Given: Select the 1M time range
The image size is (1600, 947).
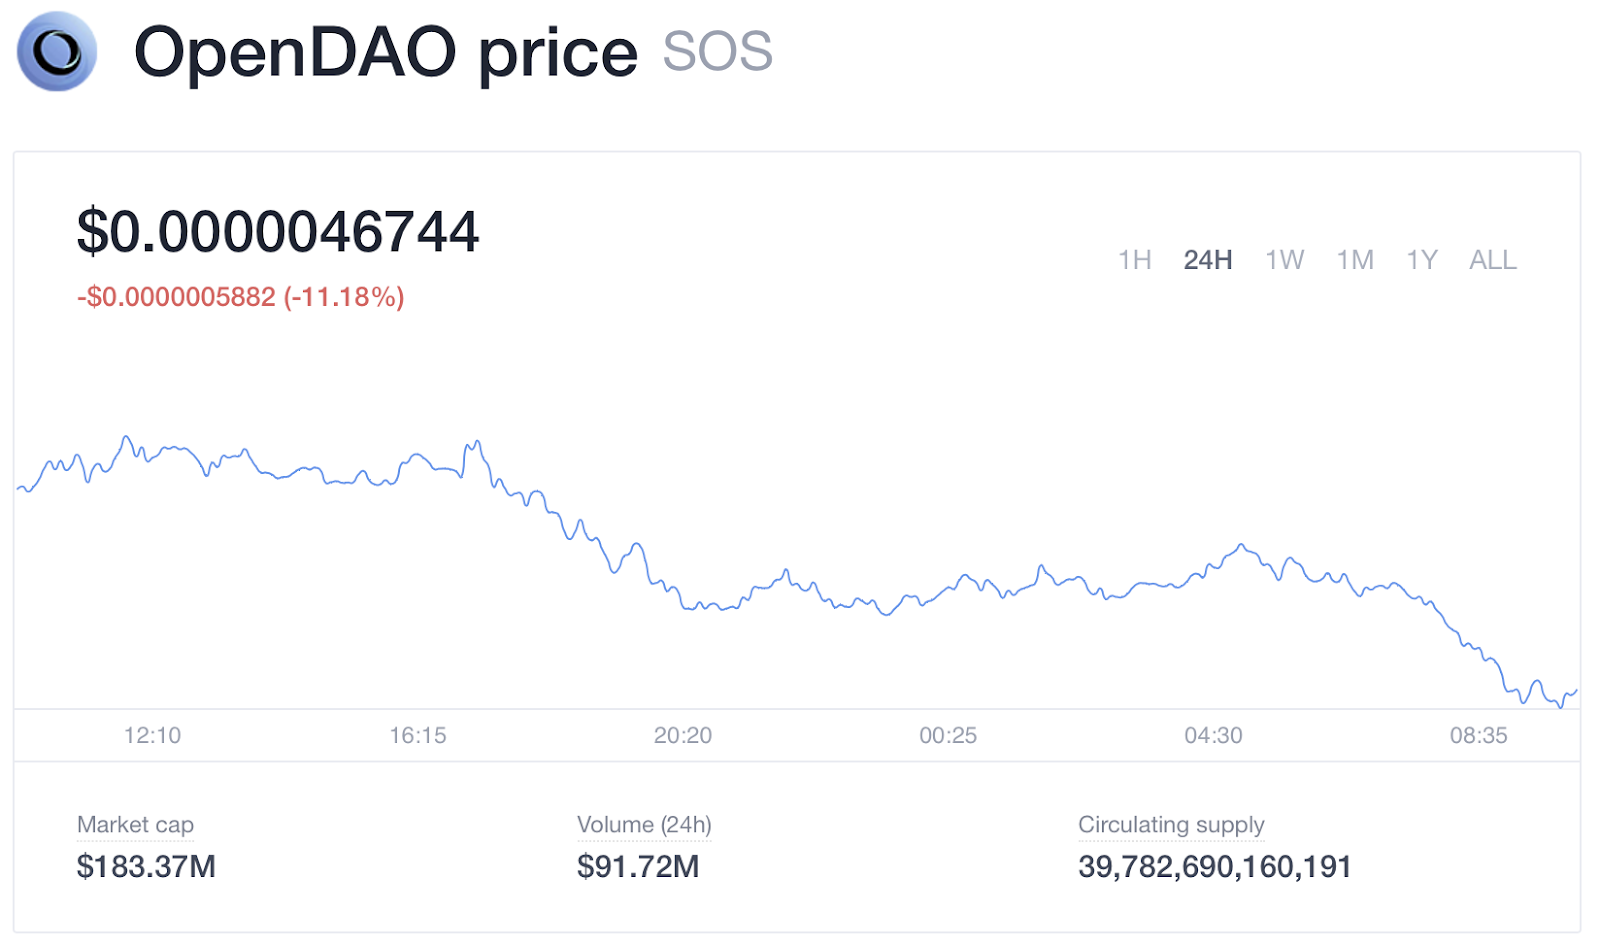Looking at the screenshot, I should [x=1355, y=260].
